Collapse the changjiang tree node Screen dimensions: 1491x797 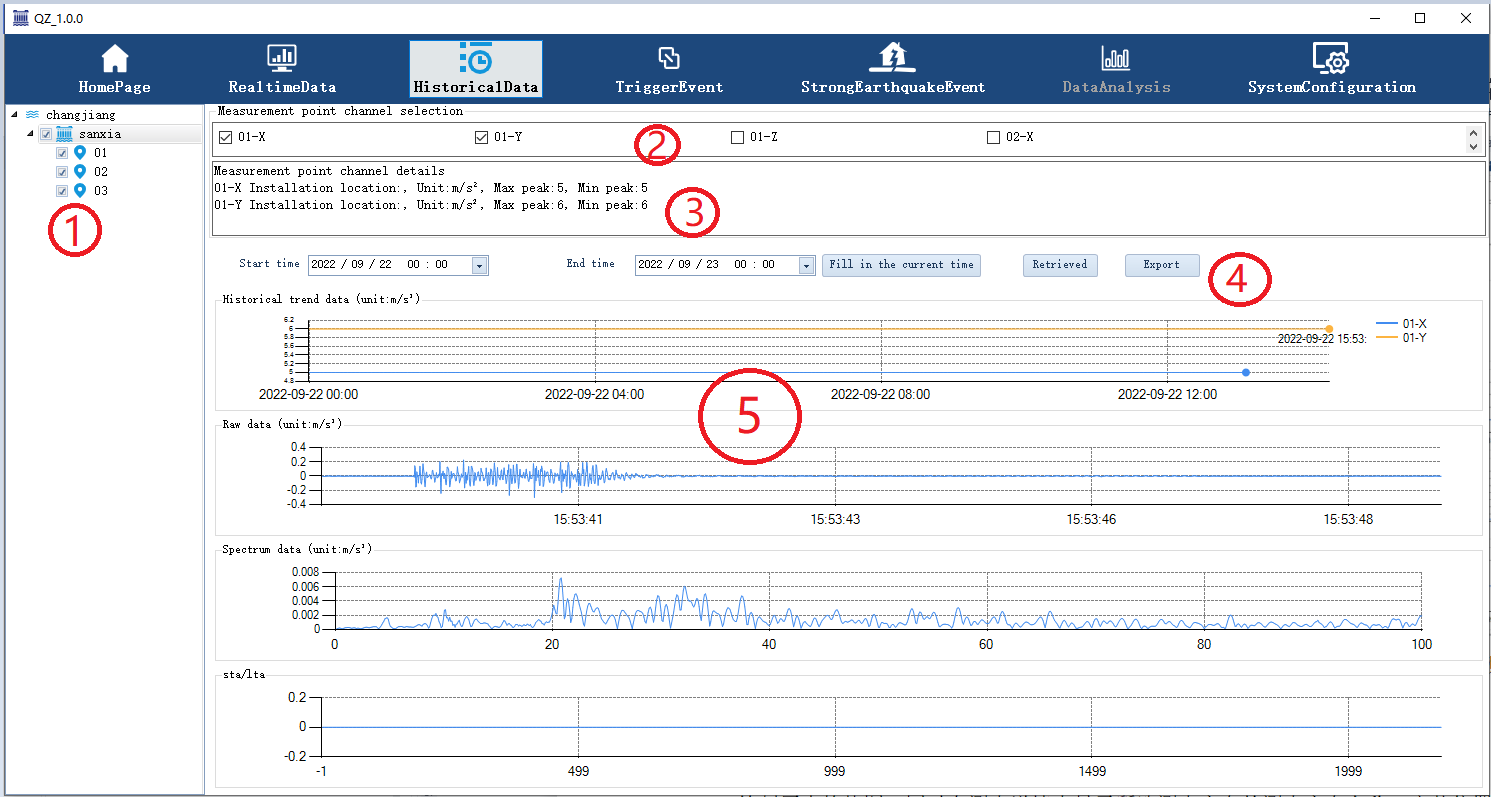15,115
